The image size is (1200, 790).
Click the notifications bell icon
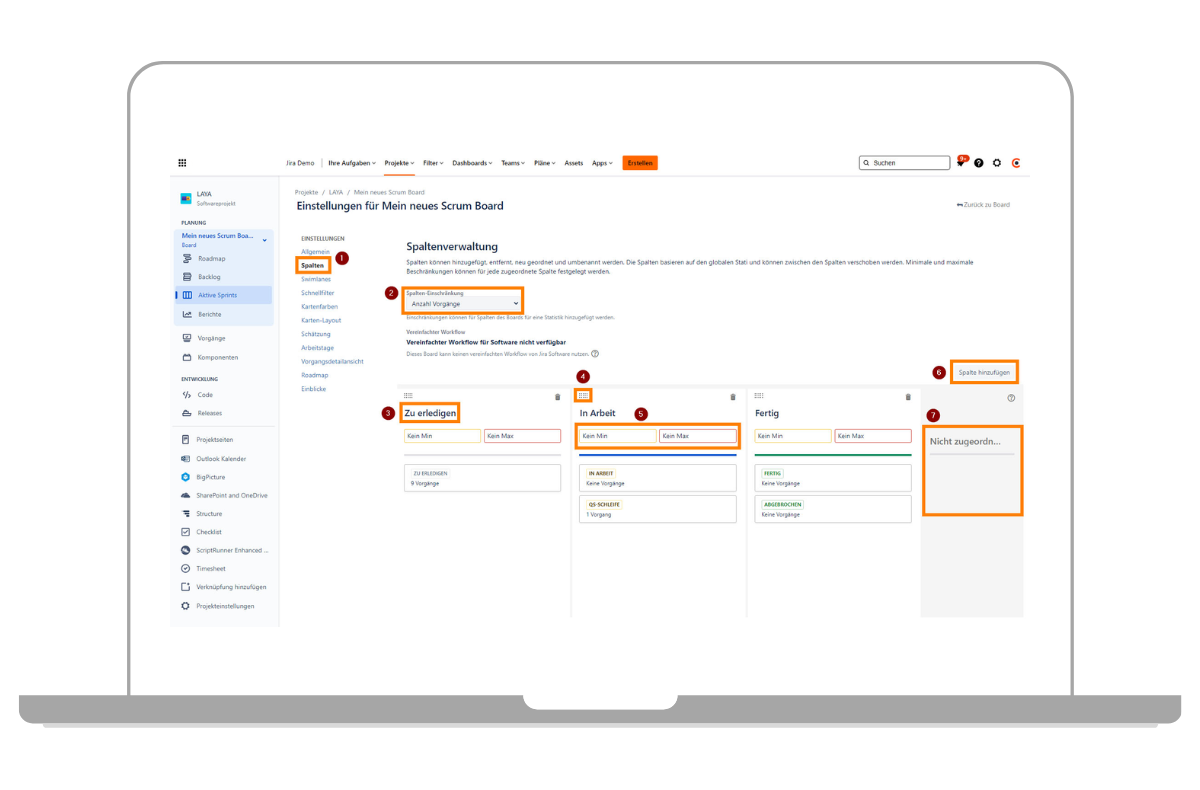pos(960,163)
